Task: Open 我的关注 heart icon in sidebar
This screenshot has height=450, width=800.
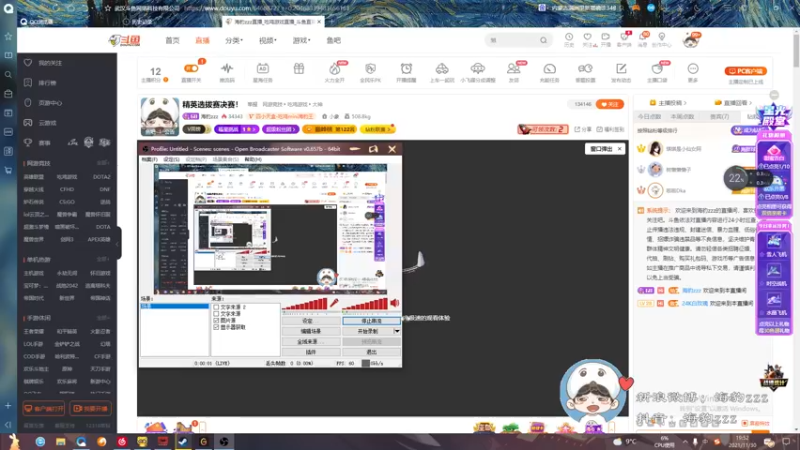Action: click(x=28, y=63)
